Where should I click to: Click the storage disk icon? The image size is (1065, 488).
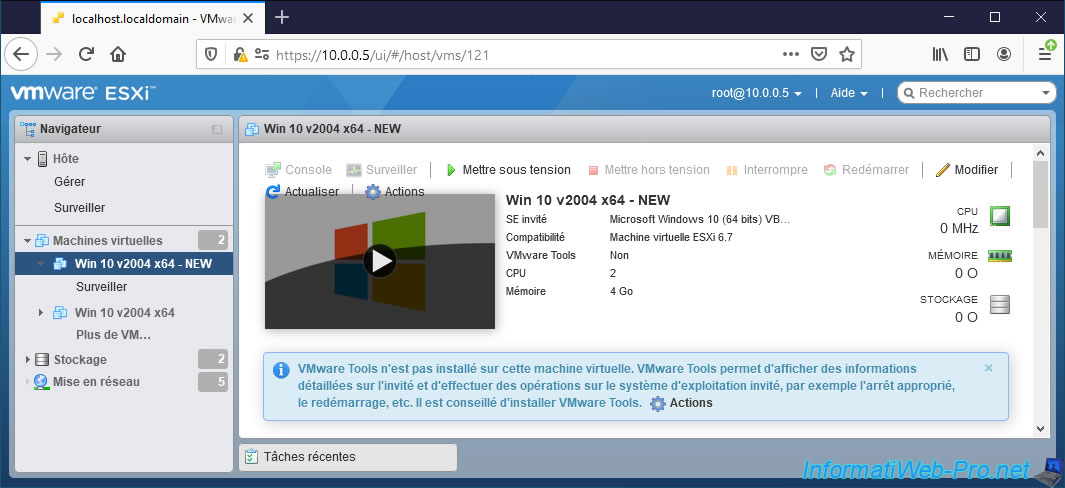click(1000, 304)
